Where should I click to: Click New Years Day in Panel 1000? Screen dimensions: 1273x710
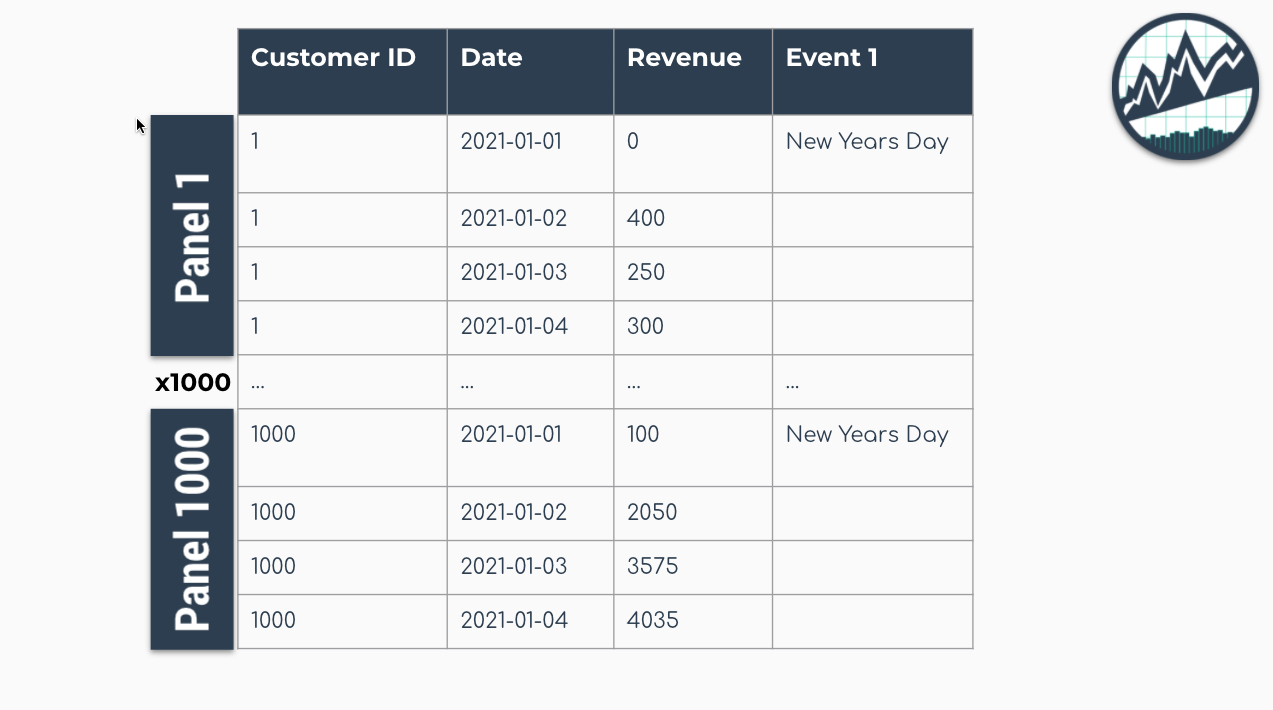coord(866,435)
